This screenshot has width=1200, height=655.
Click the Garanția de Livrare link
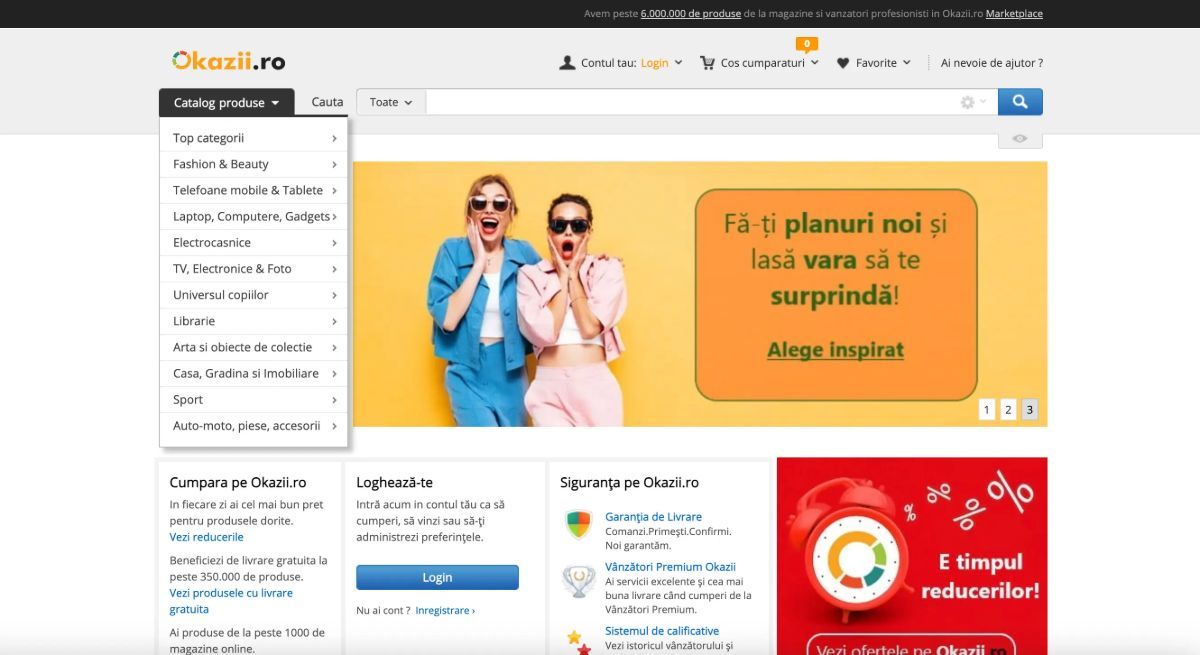coord(653,517)
